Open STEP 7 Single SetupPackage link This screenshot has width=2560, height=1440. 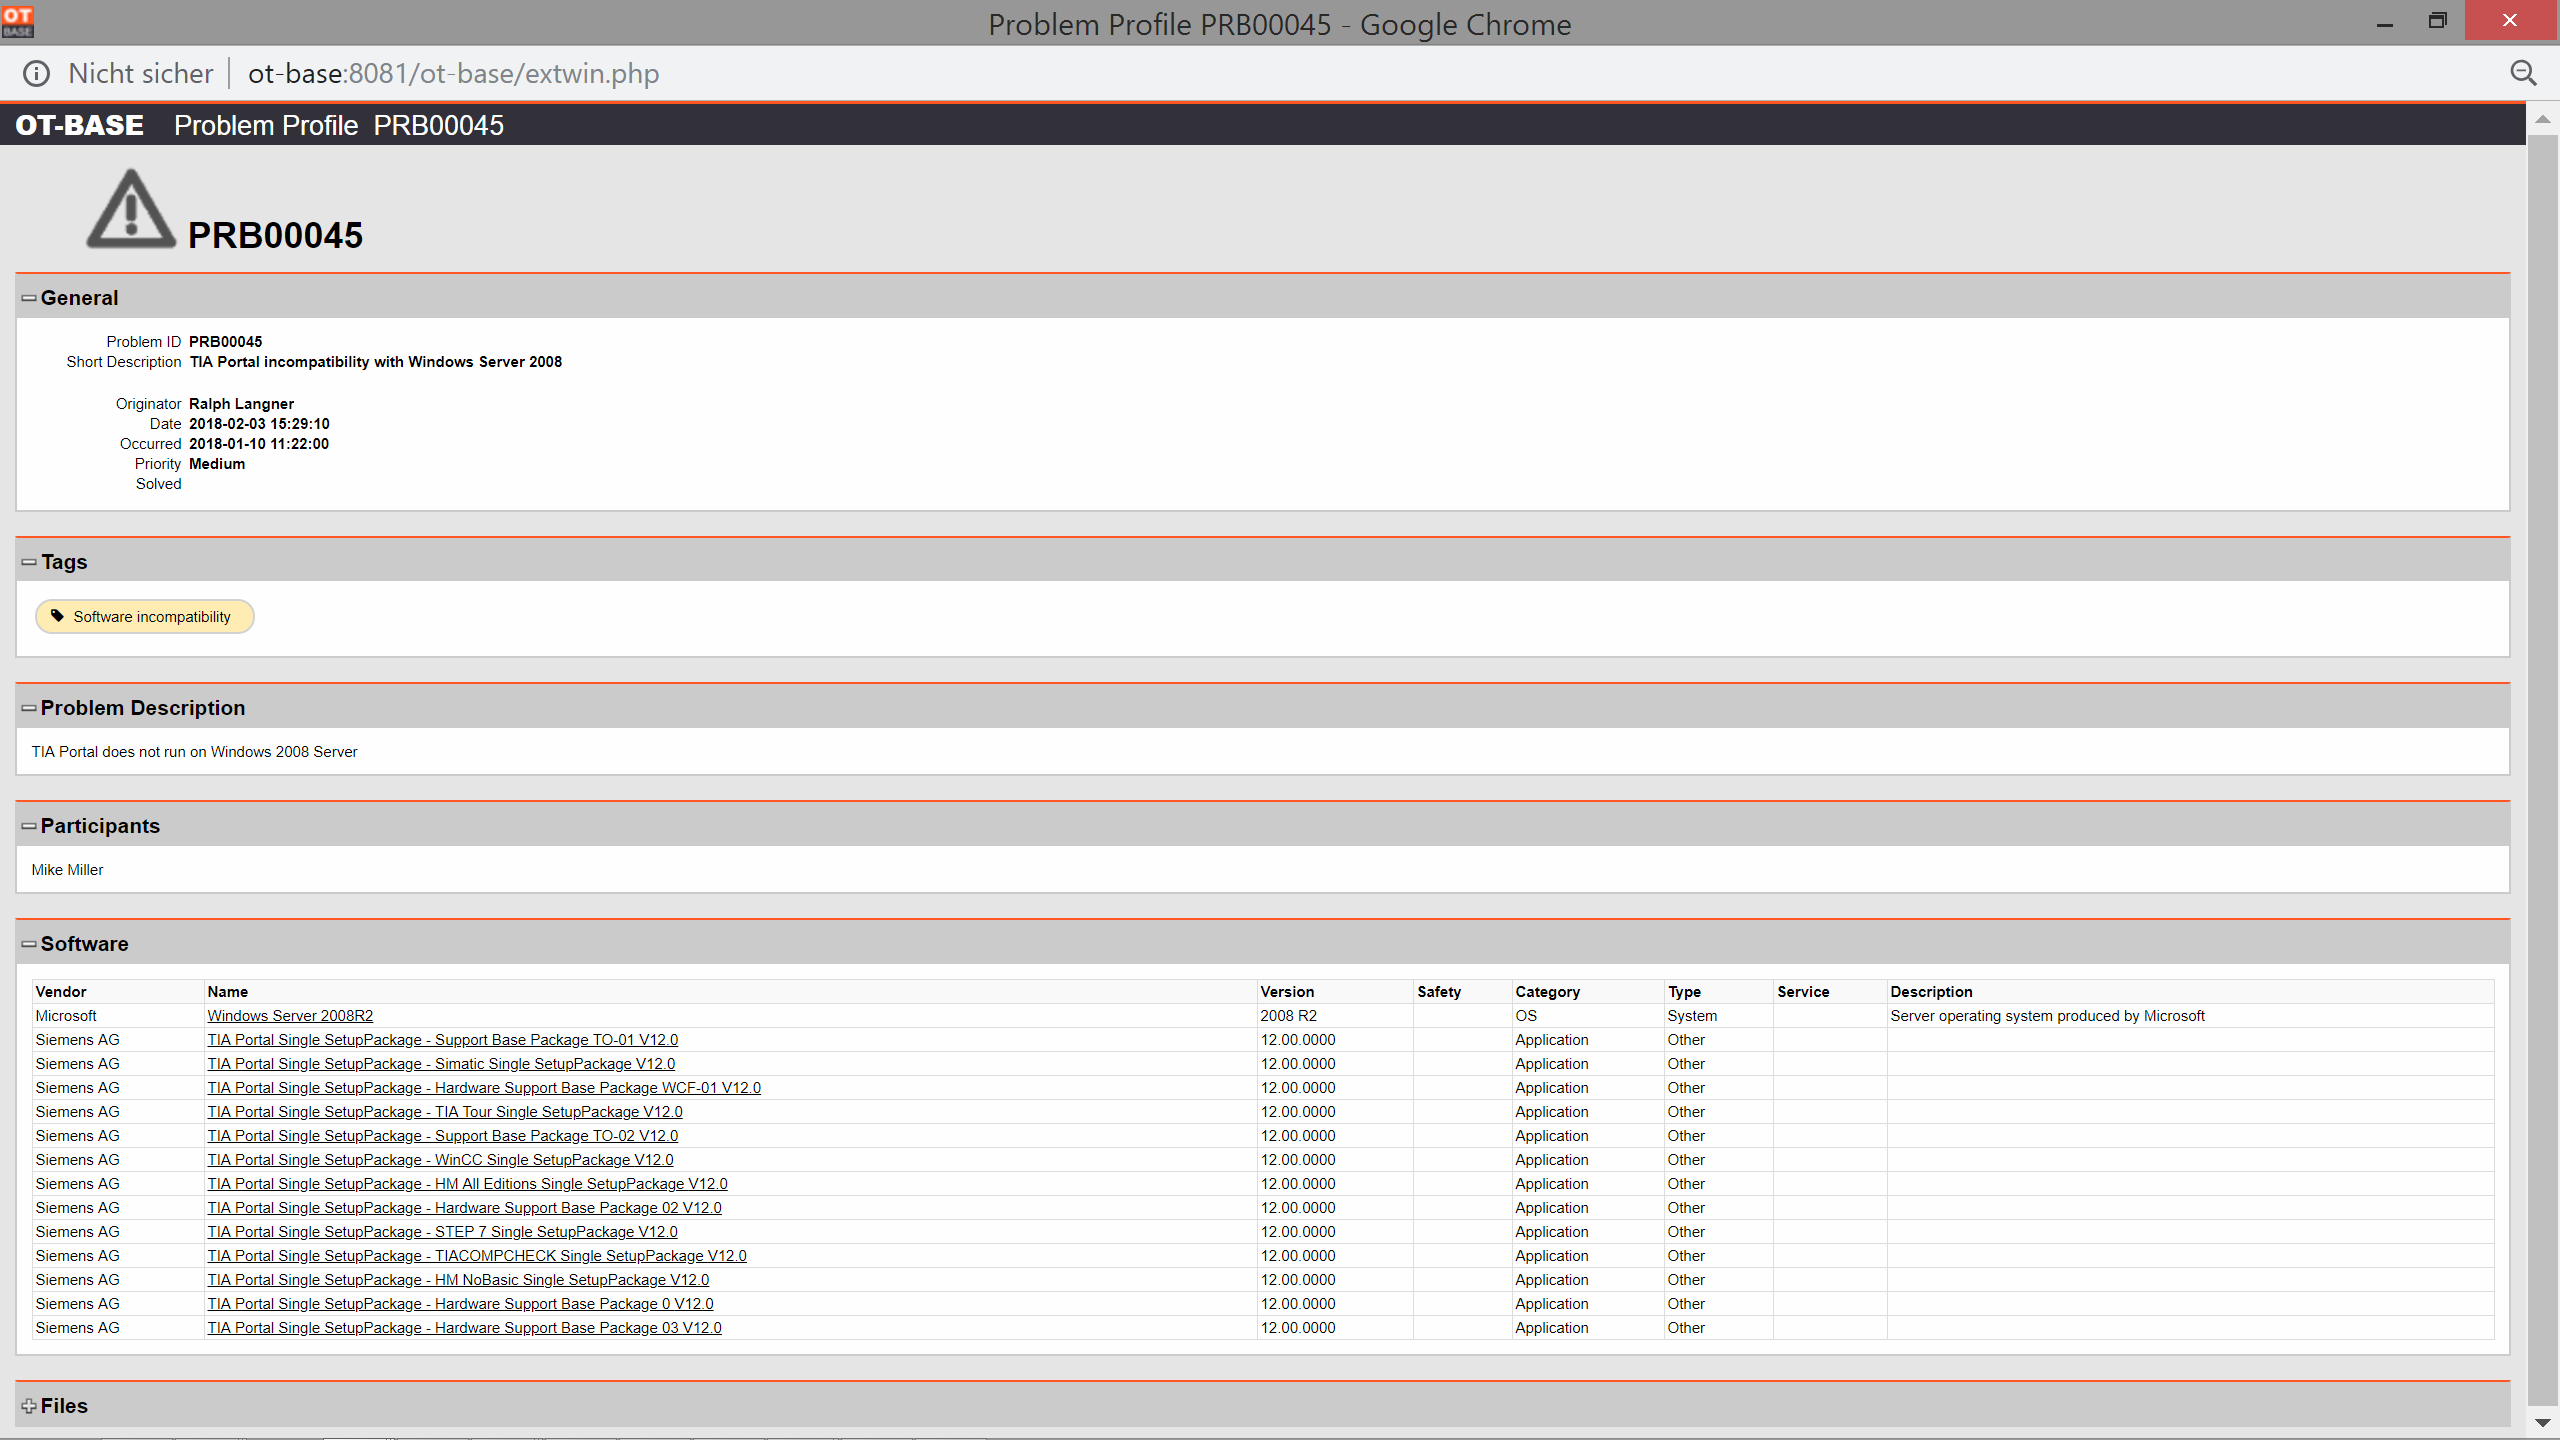click(442, 1232)
